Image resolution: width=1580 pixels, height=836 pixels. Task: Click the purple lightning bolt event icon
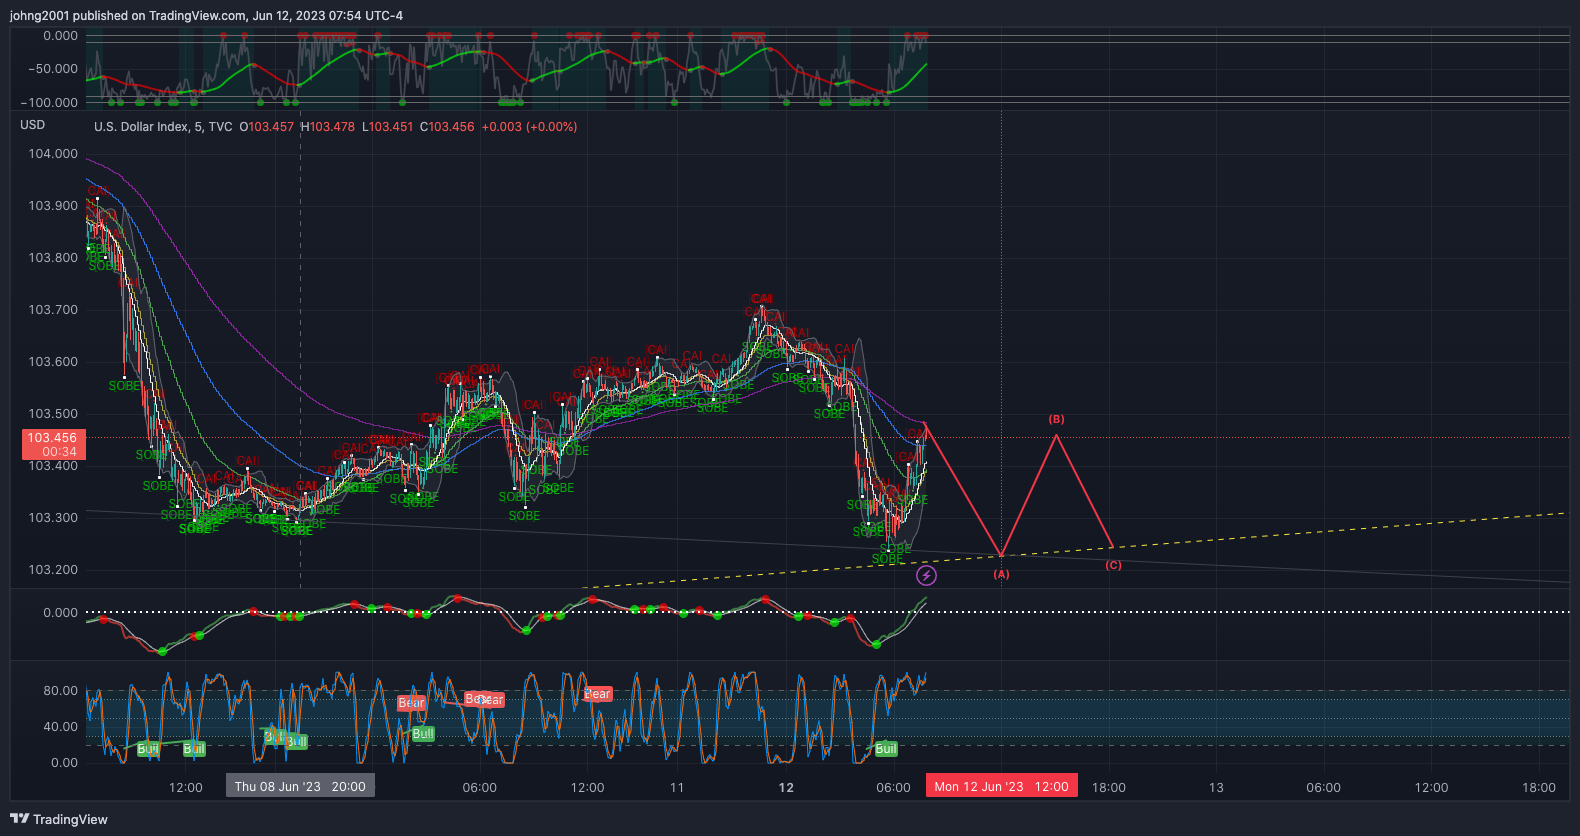click(x=927, y=575)
